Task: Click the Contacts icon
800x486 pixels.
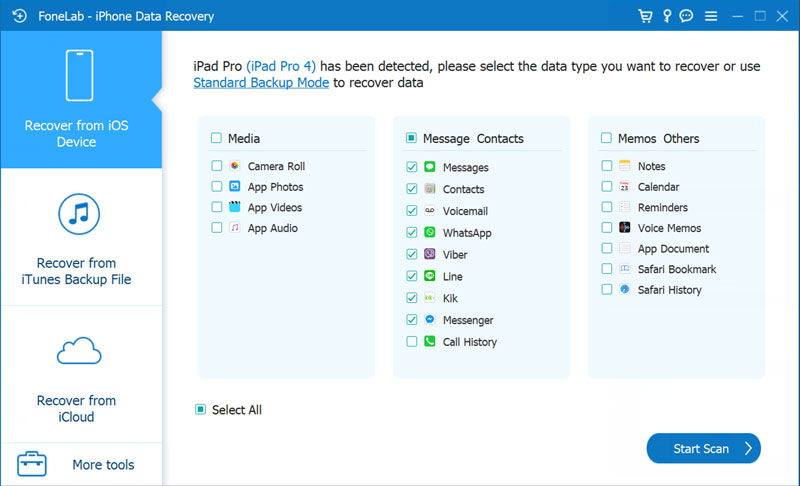Action: [x=430, y=188]
